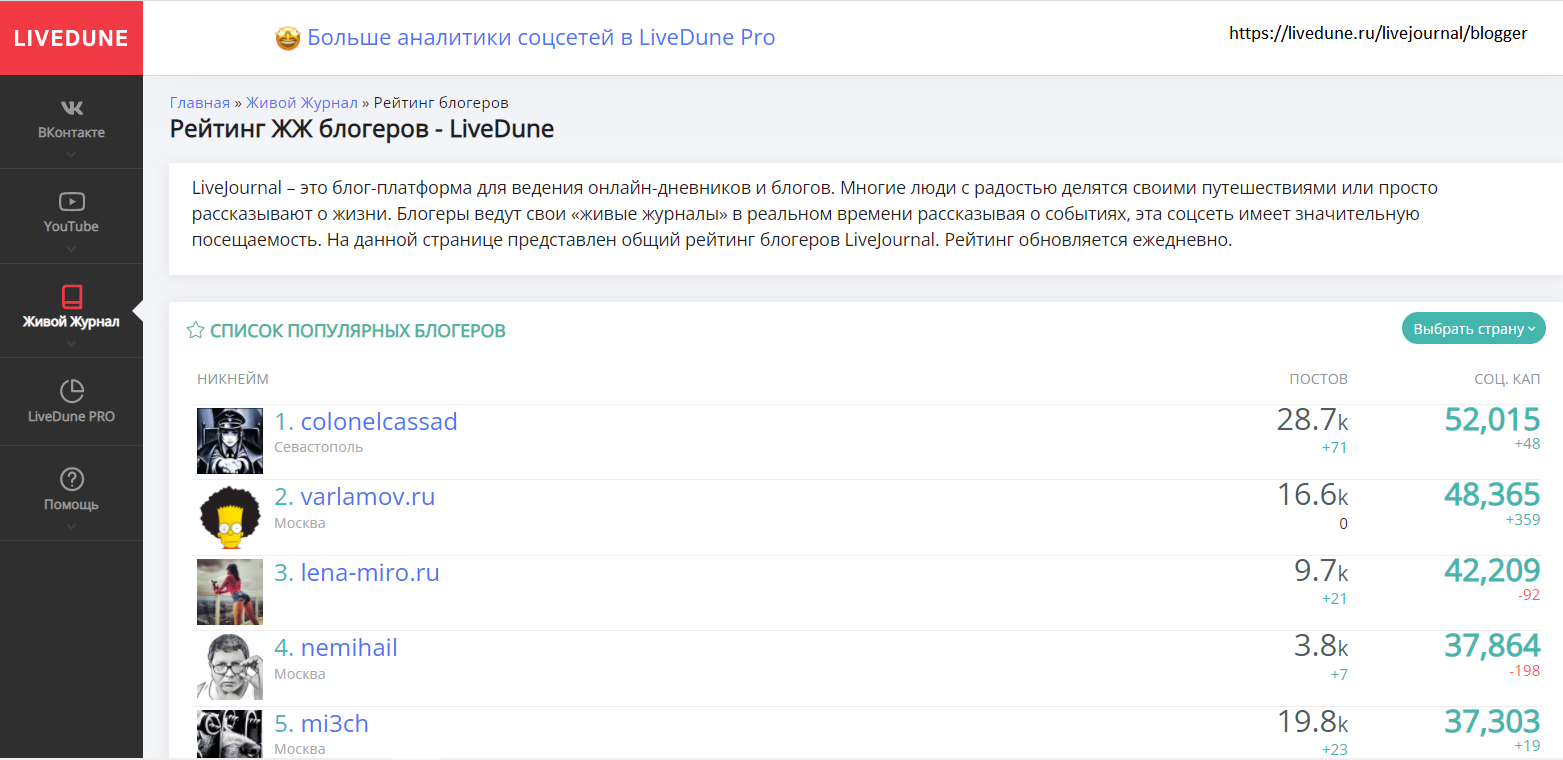Image resolution: width=1563 pixels, height=760 pixels.
Task: Go to Живой Журнал in the breadcrumb
Action: click(x=302, y=102)
